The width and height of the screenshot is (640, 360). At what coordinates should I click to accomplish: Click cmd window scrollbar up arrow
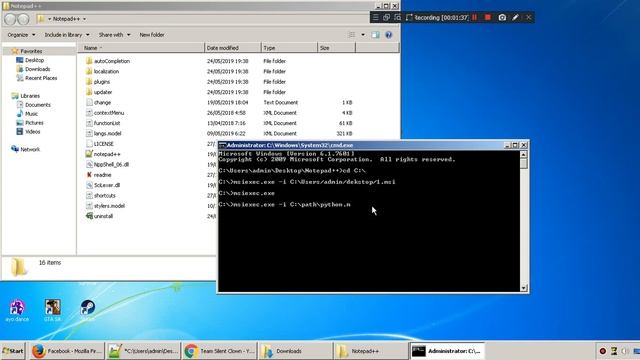point(524,154)
